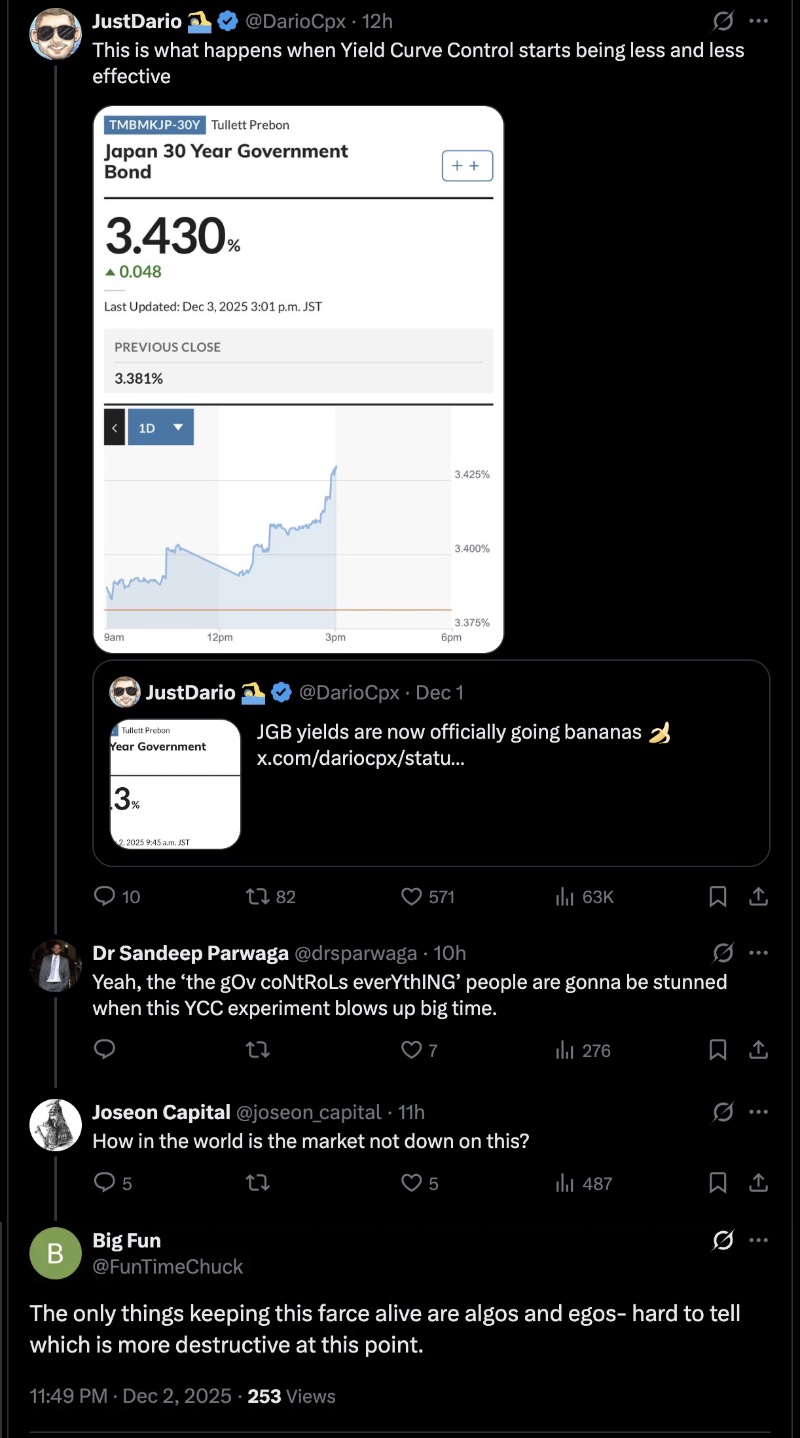Open more options on Big Fun's post
The width and height of the screenshot is (800, 1438).
point(759,1241)
